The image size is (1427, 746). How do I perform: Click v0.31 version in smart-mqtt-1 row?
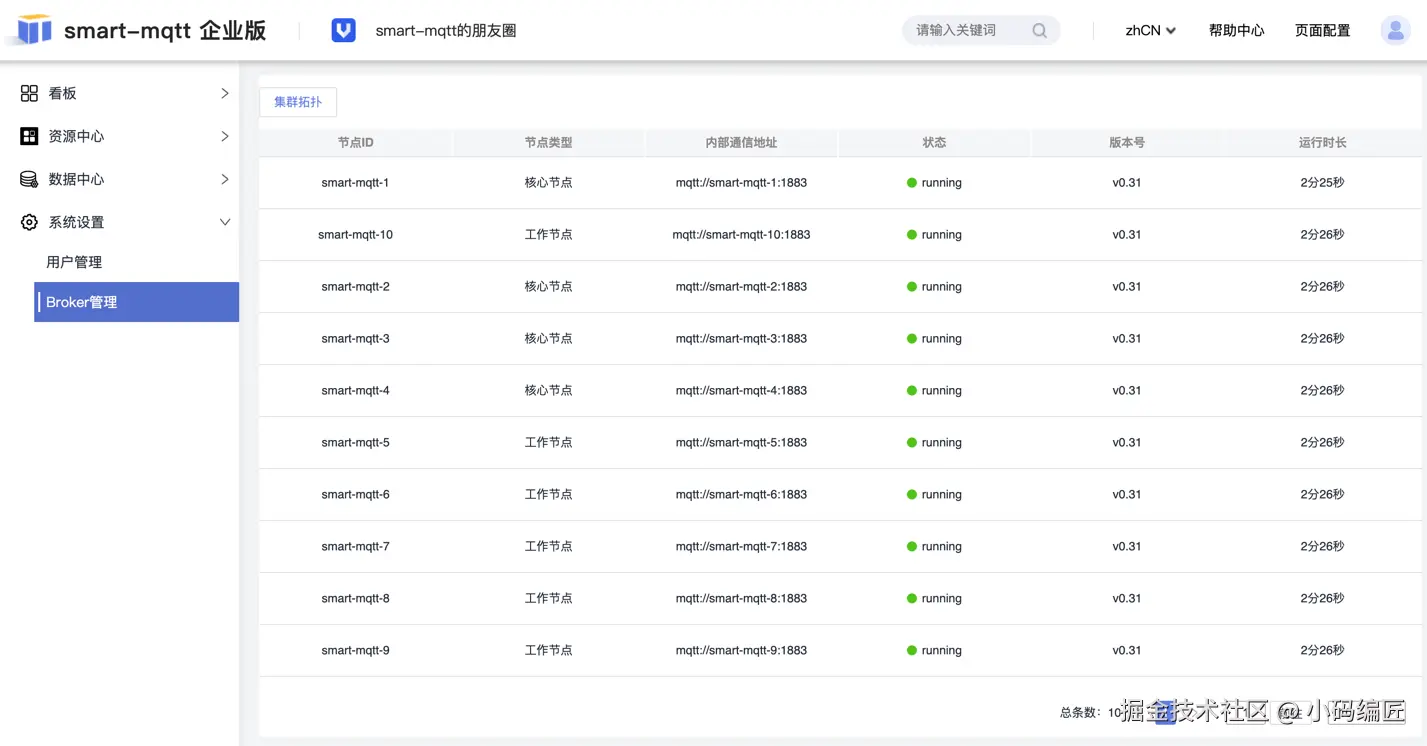pos(1127,183)
